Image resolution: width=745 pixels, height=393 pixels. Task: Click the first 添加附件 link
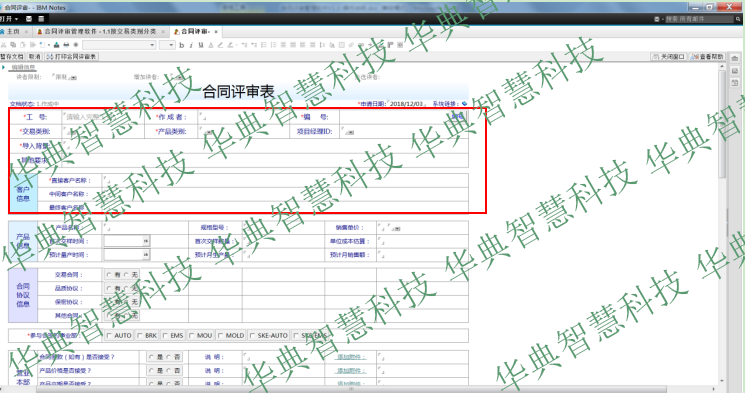pyautogui.click(x=351, y=357)
